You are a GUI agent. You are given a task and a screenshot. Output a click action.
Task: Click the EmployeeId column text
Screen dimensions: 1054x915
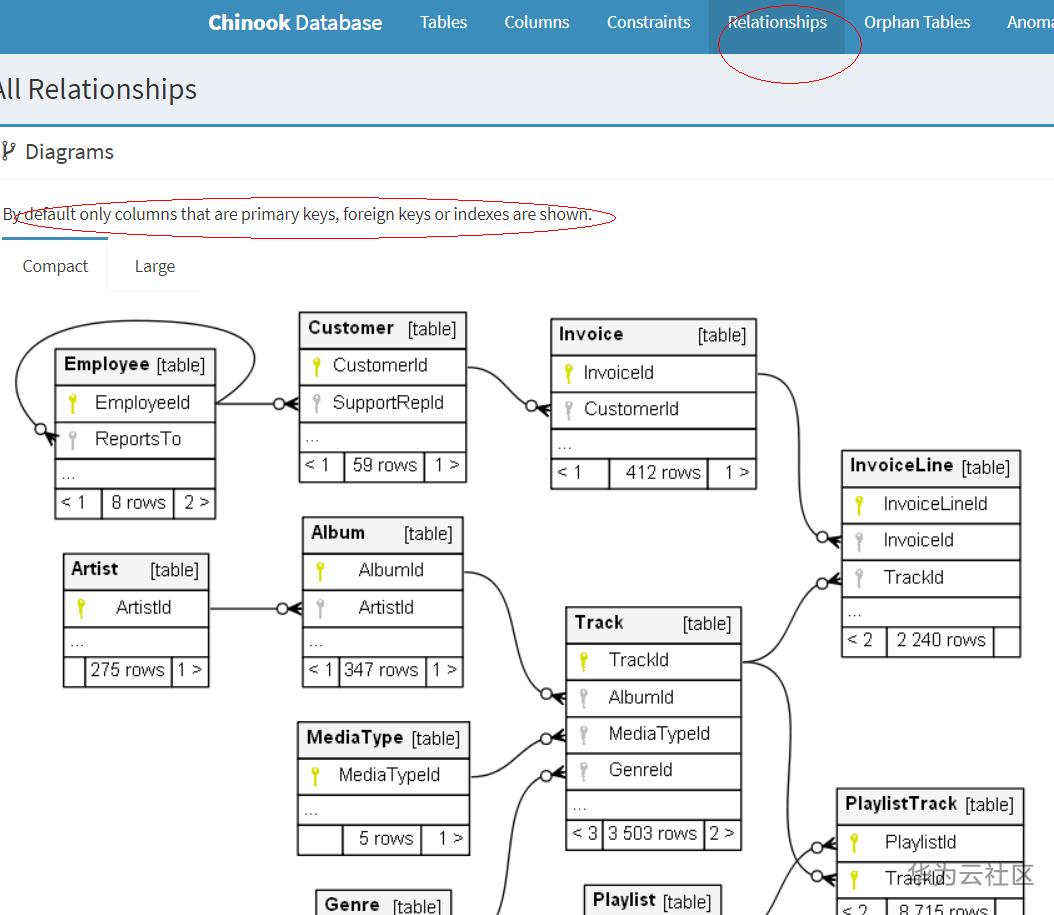coord(143,403)
